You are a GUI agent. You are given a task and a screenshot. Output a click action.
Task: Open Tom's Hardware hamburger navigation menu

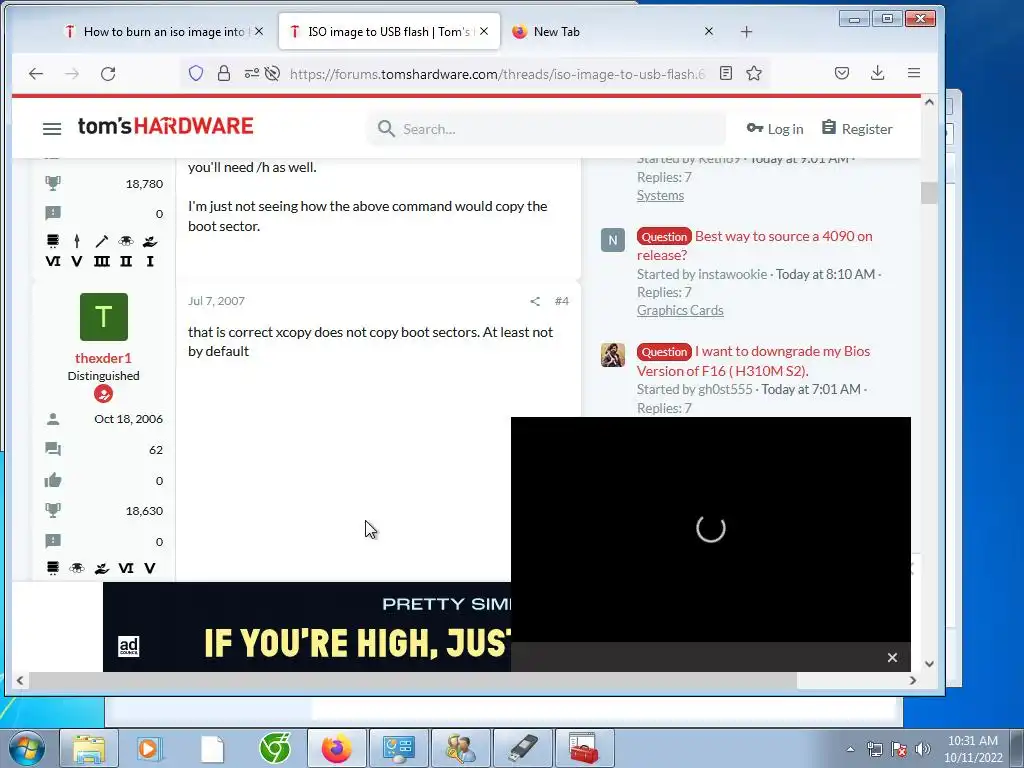pyautogui.click(x=52, y=129)
